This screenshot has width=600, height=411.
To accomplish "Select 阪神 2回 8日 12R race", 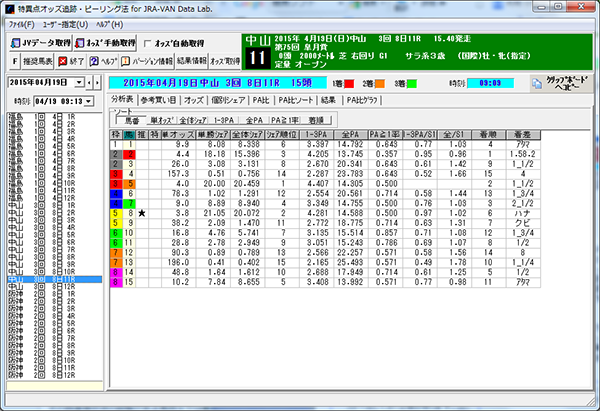I will point(54,375).
